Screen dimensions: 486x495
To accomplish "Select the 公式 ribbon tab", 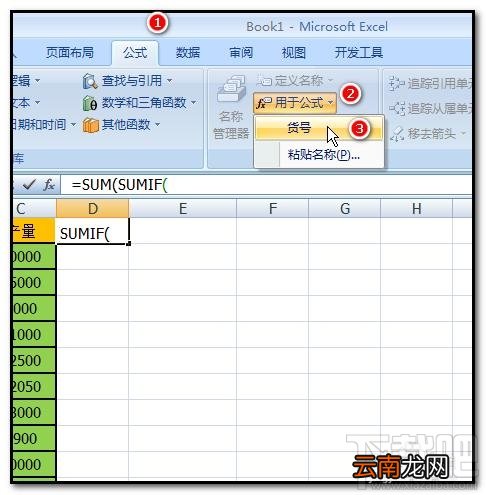I will click(x=135, y=53).
